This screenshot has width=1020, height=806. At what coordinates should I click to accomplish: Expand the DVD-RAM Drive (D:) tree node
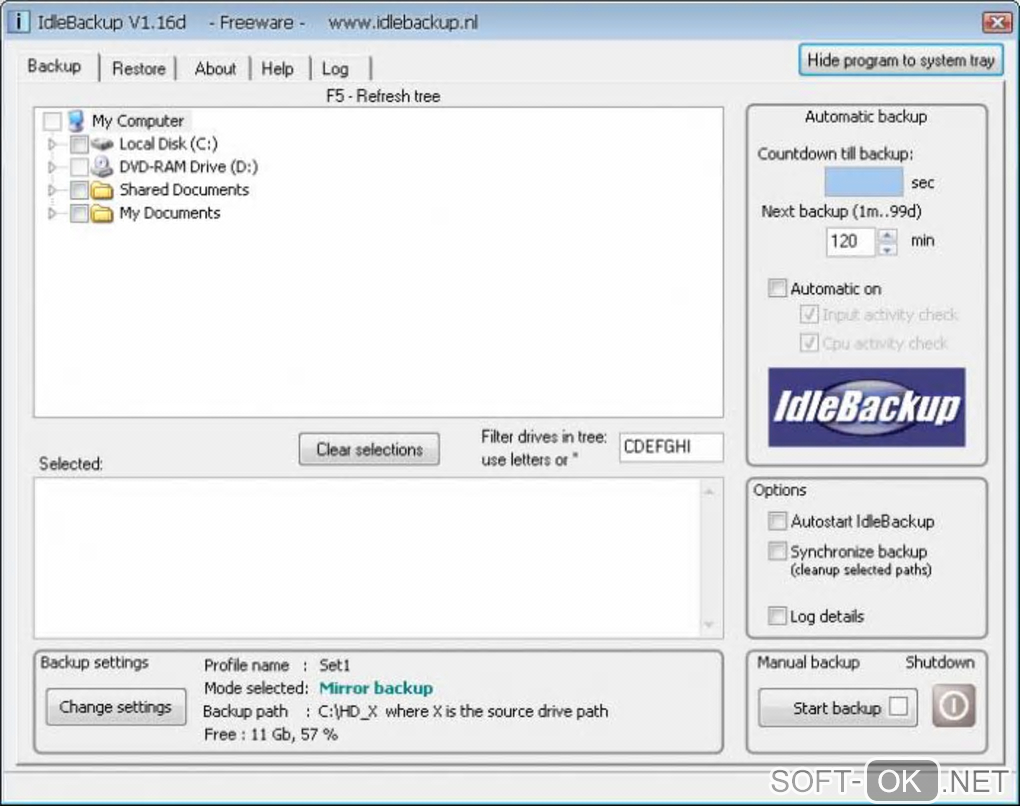[x=53, y=167]
